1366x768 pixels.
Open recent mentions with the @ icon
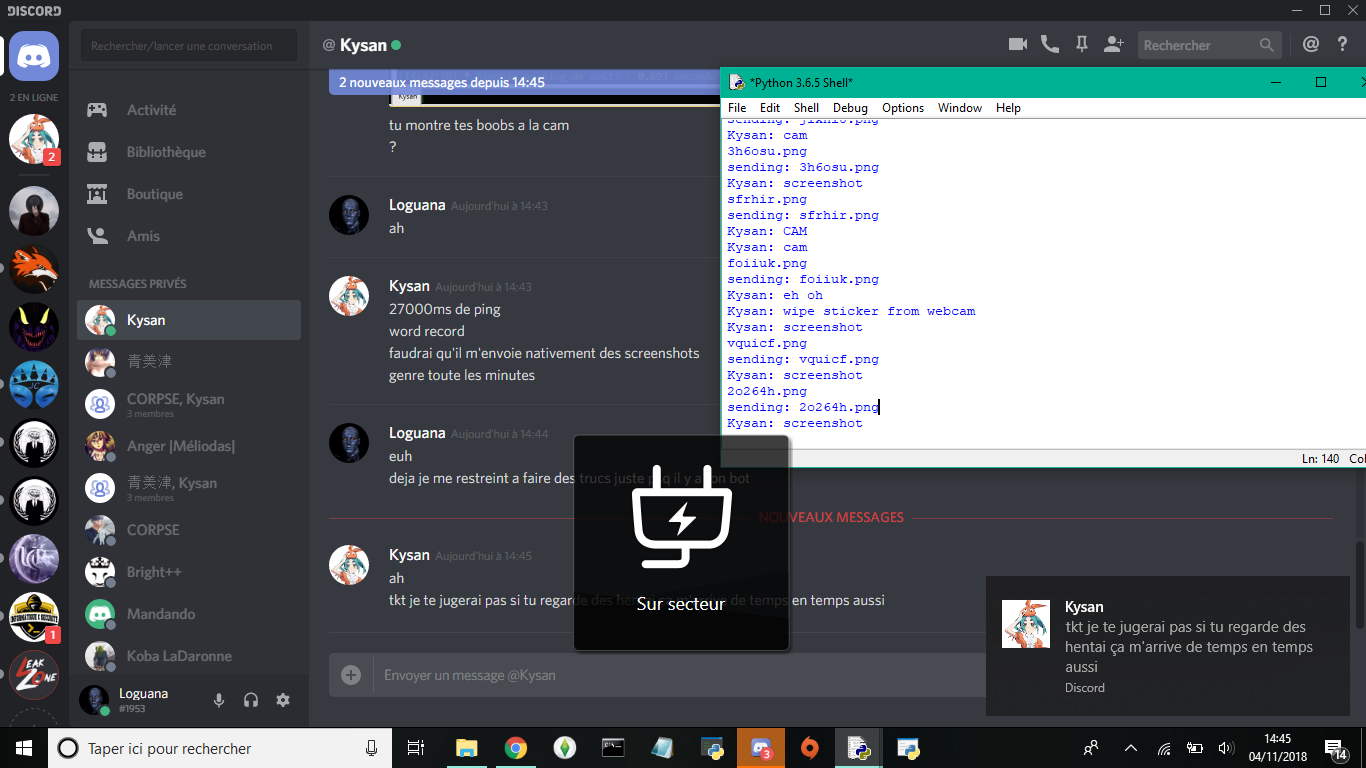[x=1311, y=44]
